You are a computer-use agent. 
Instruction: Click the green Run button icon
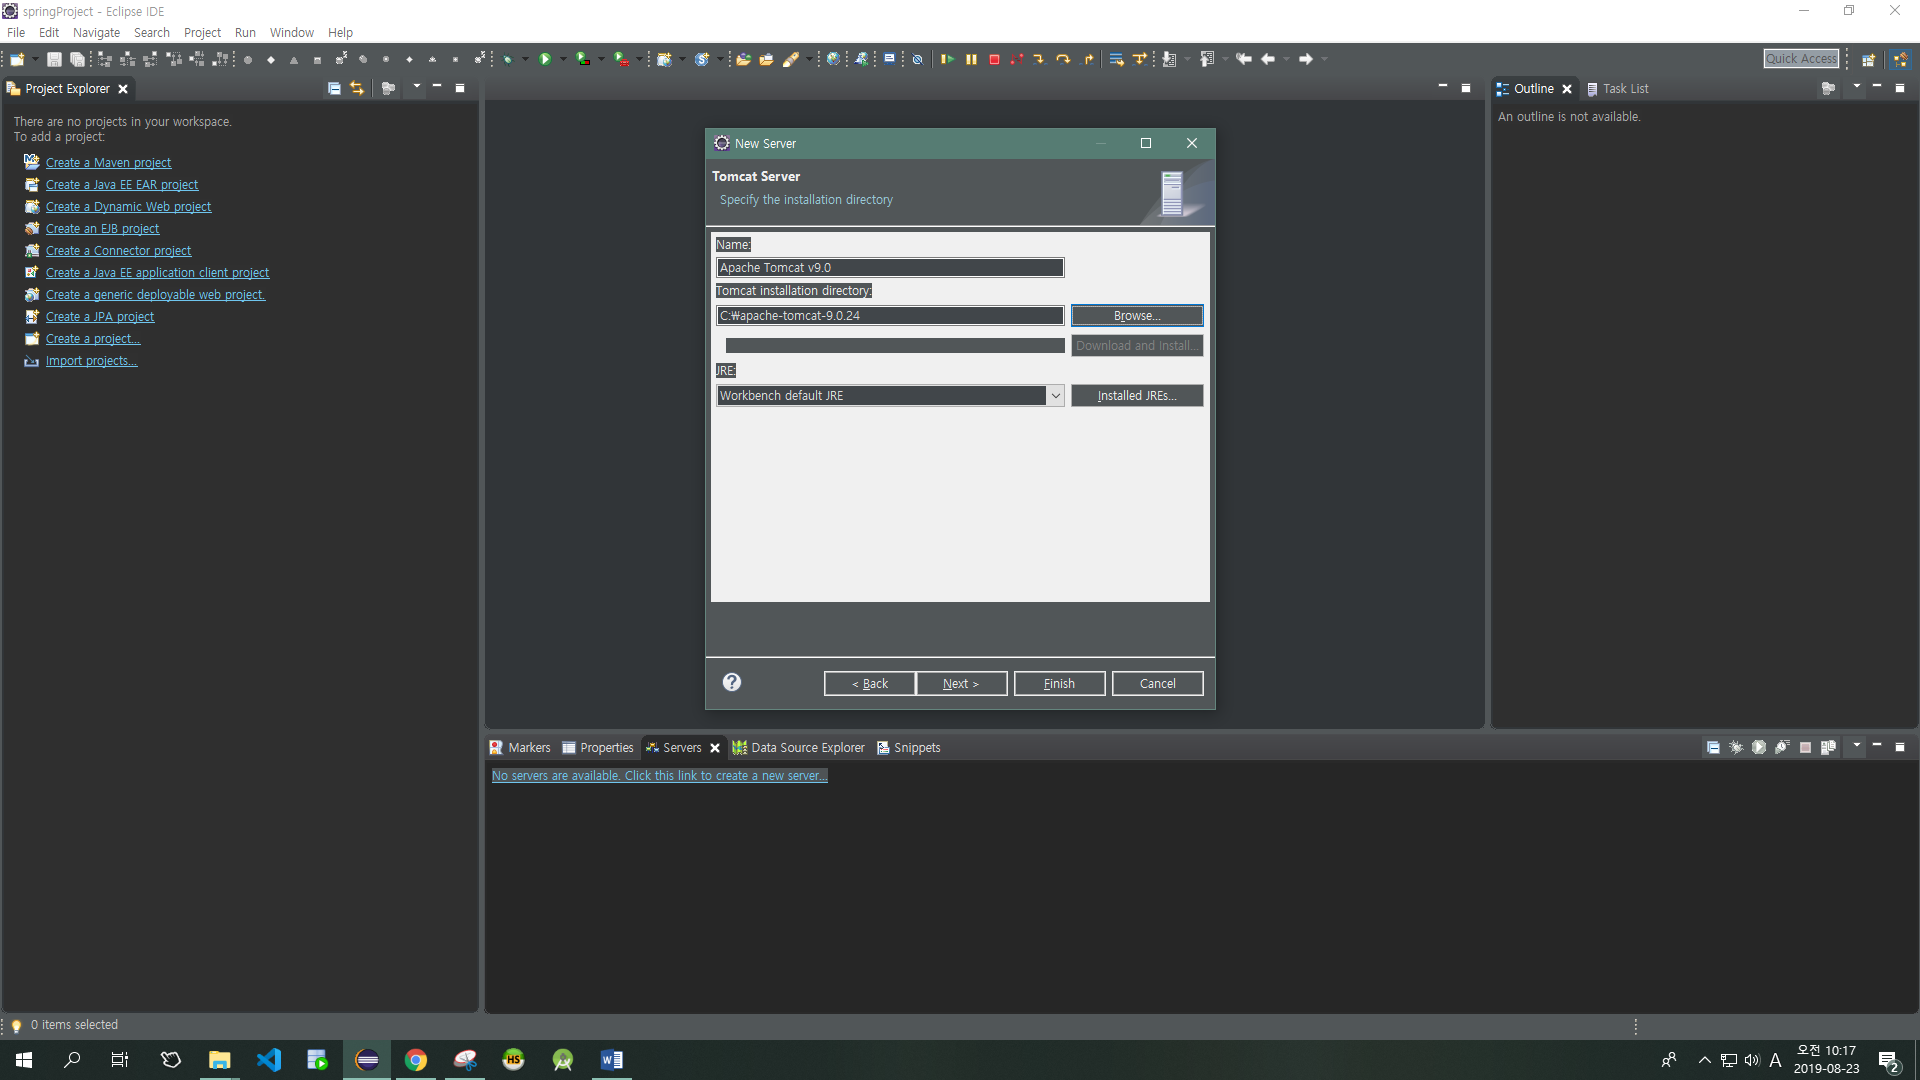545,59
